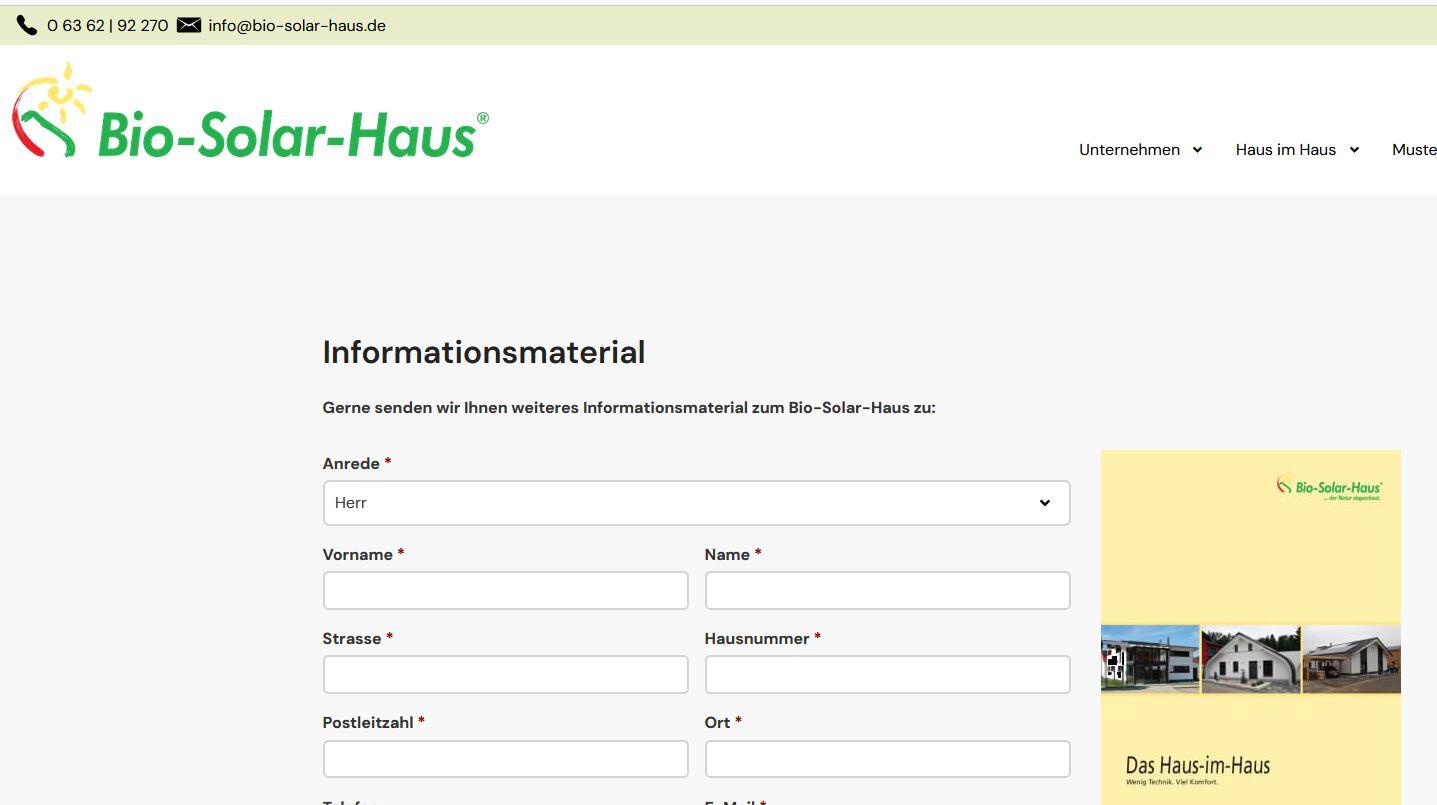Open the Anrede dropdown showing Herr
This screenshot has height=805, width=1437.
pos(696,503)
